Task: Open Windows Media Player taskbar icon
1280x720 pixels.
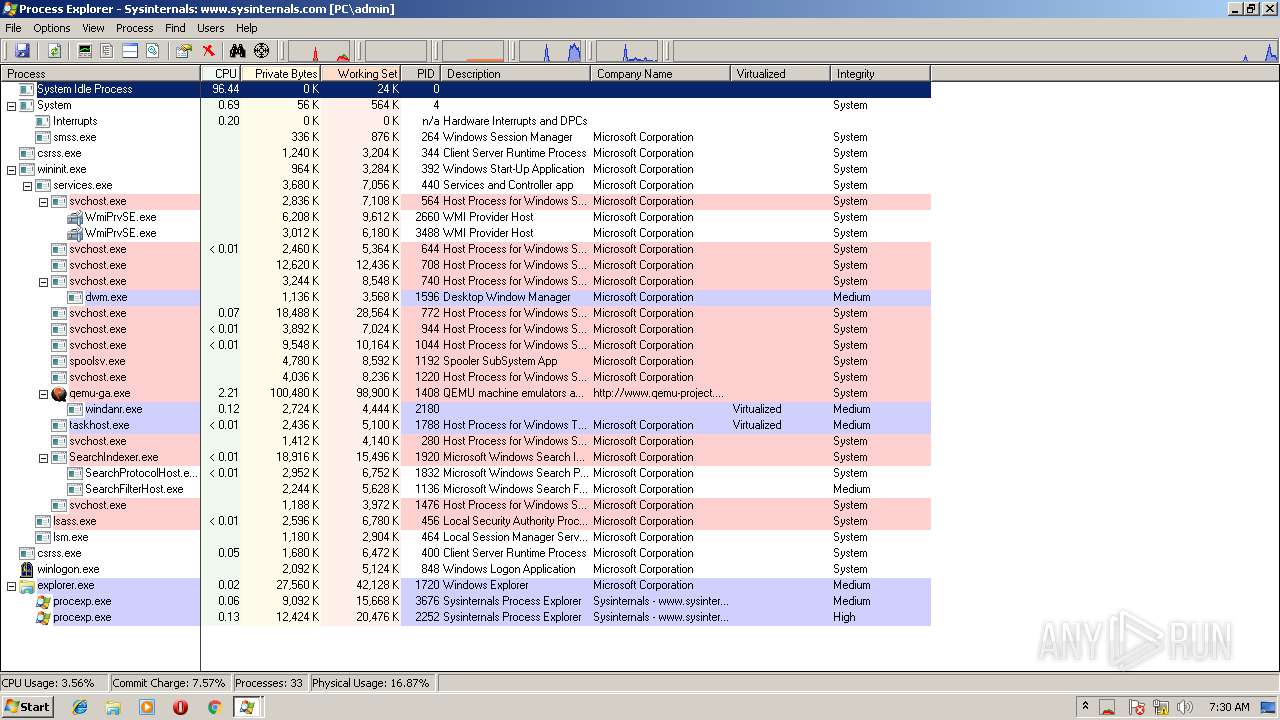Action: click(x=147, y=707)
